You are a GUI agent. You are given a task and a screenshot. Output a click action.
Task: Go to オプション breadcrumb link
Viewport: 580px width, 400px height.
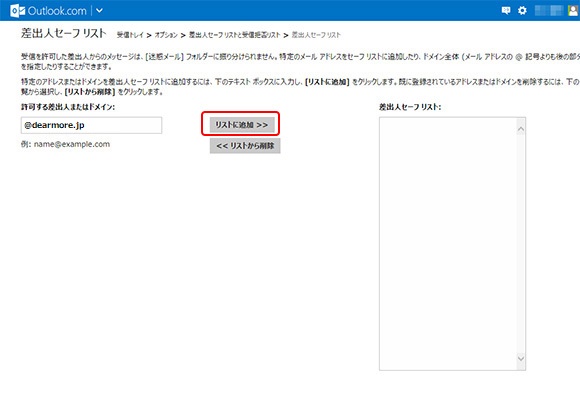click(166, 35)
